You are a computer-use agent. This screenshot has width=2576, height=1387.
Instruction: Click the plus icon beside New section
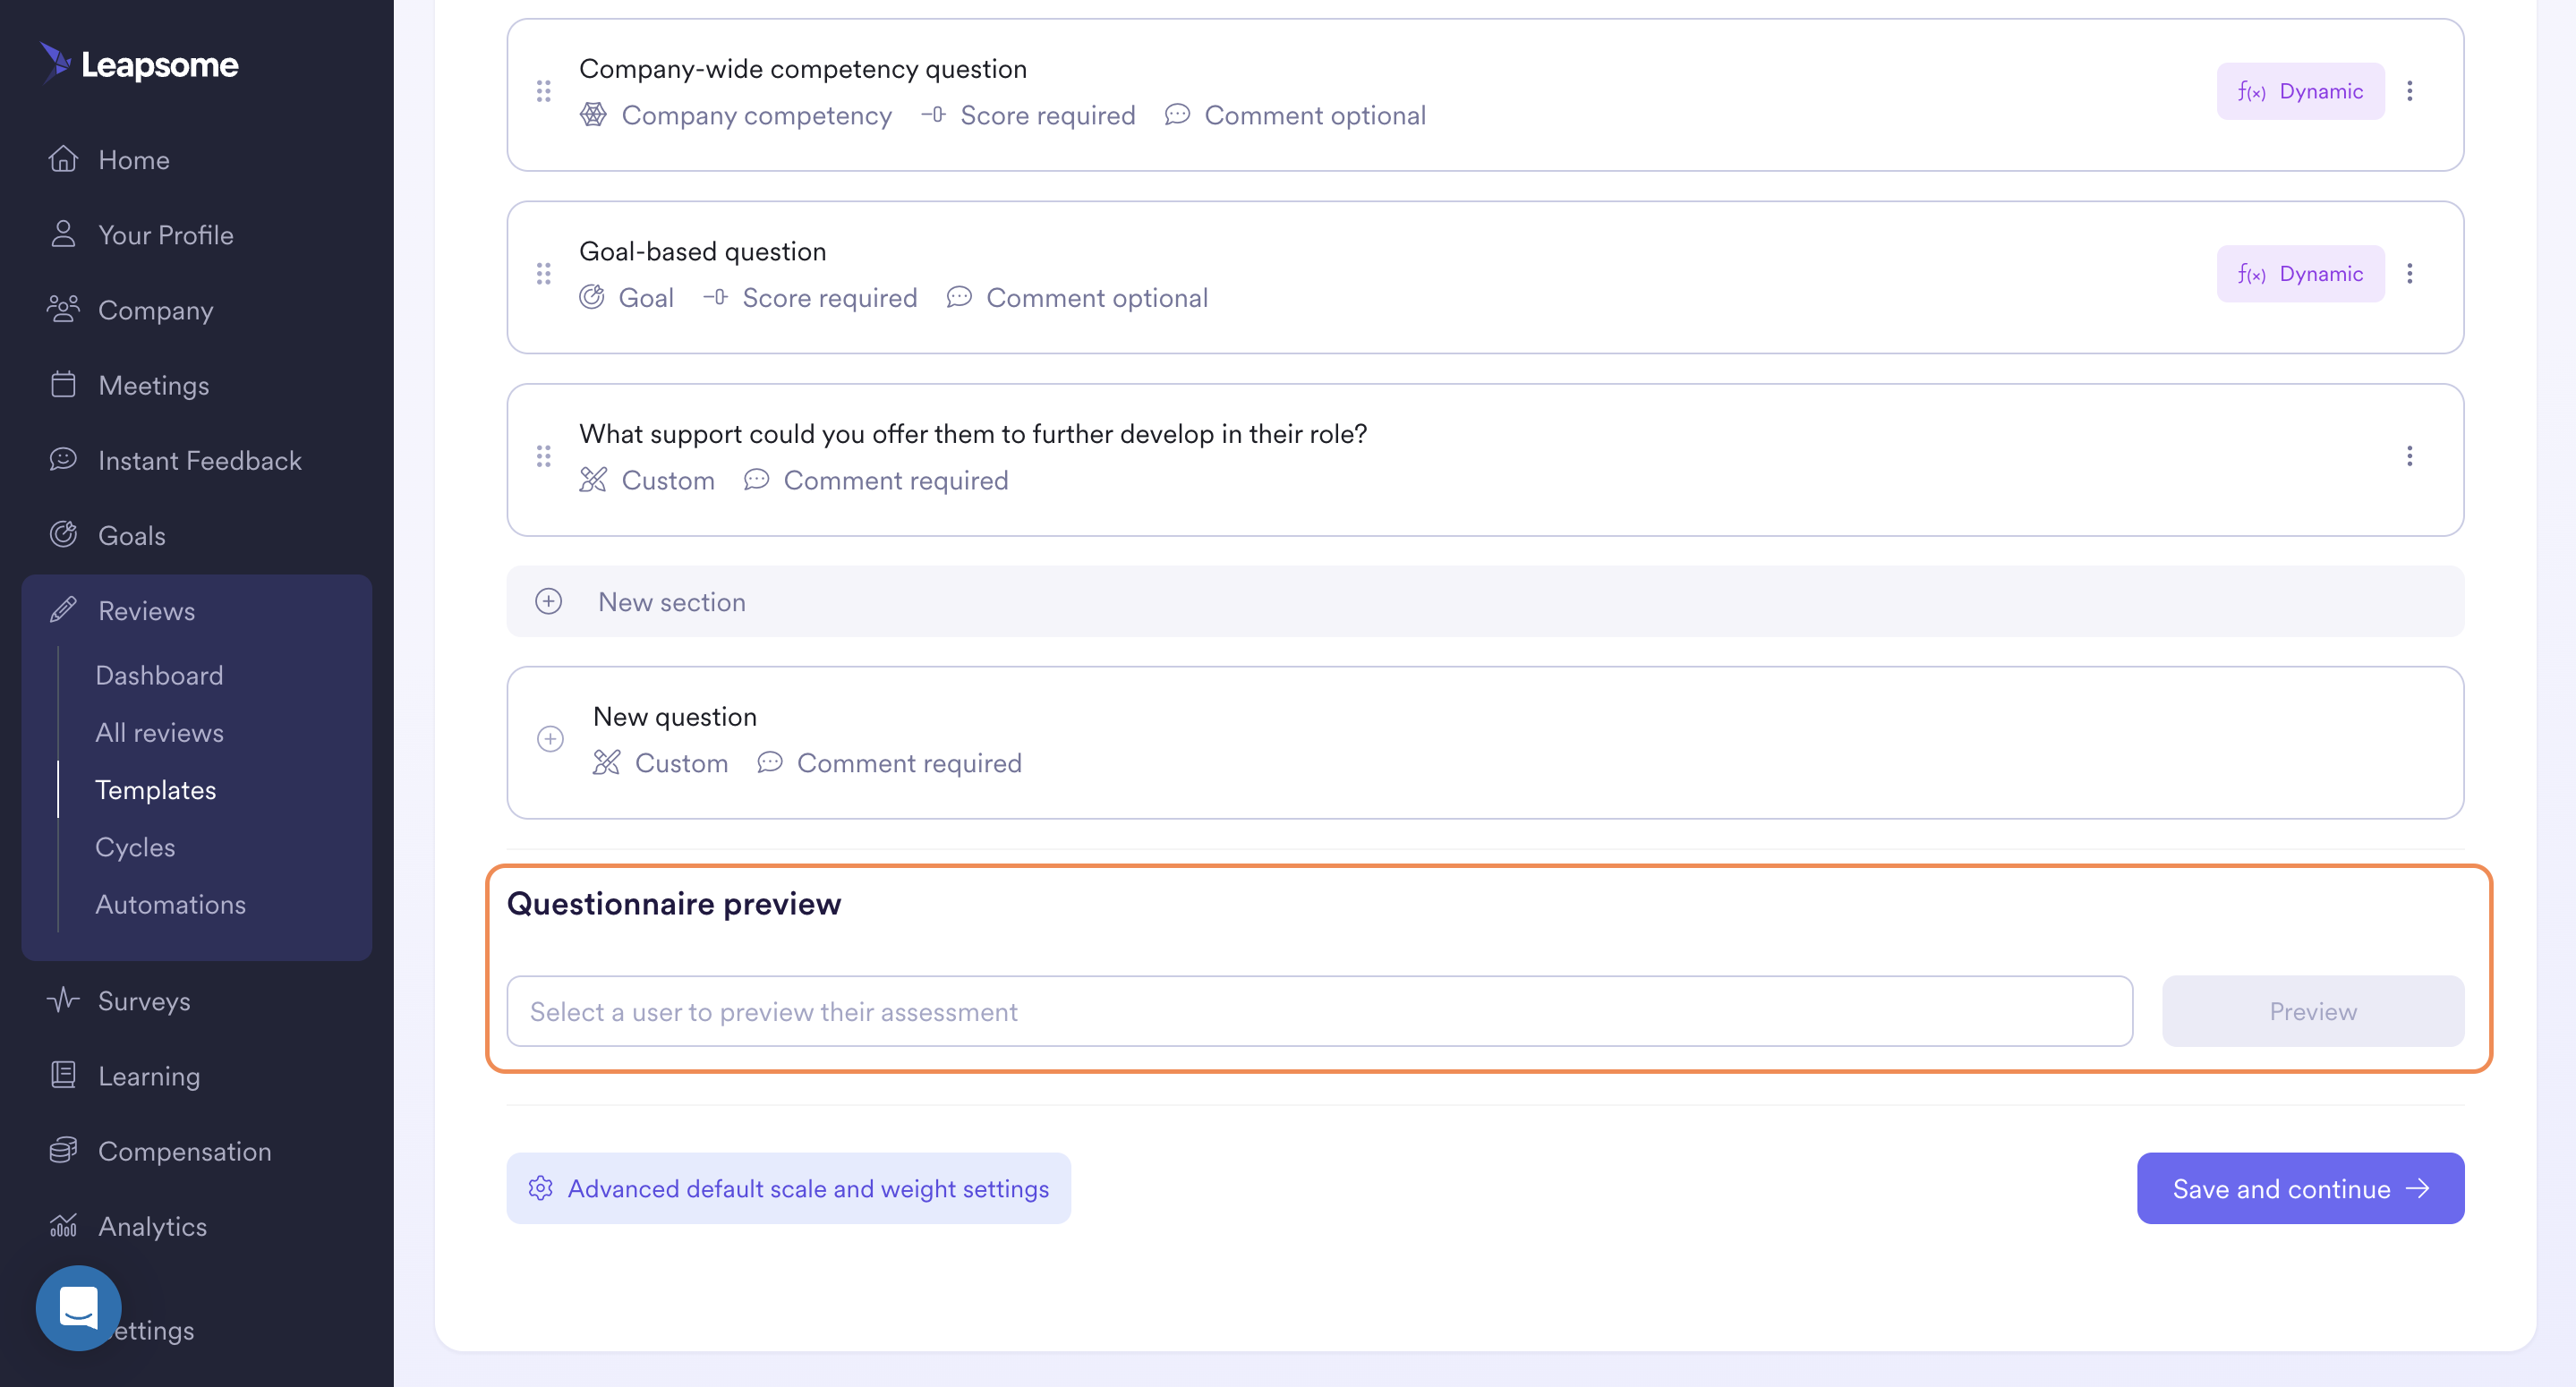coord(548,601)
